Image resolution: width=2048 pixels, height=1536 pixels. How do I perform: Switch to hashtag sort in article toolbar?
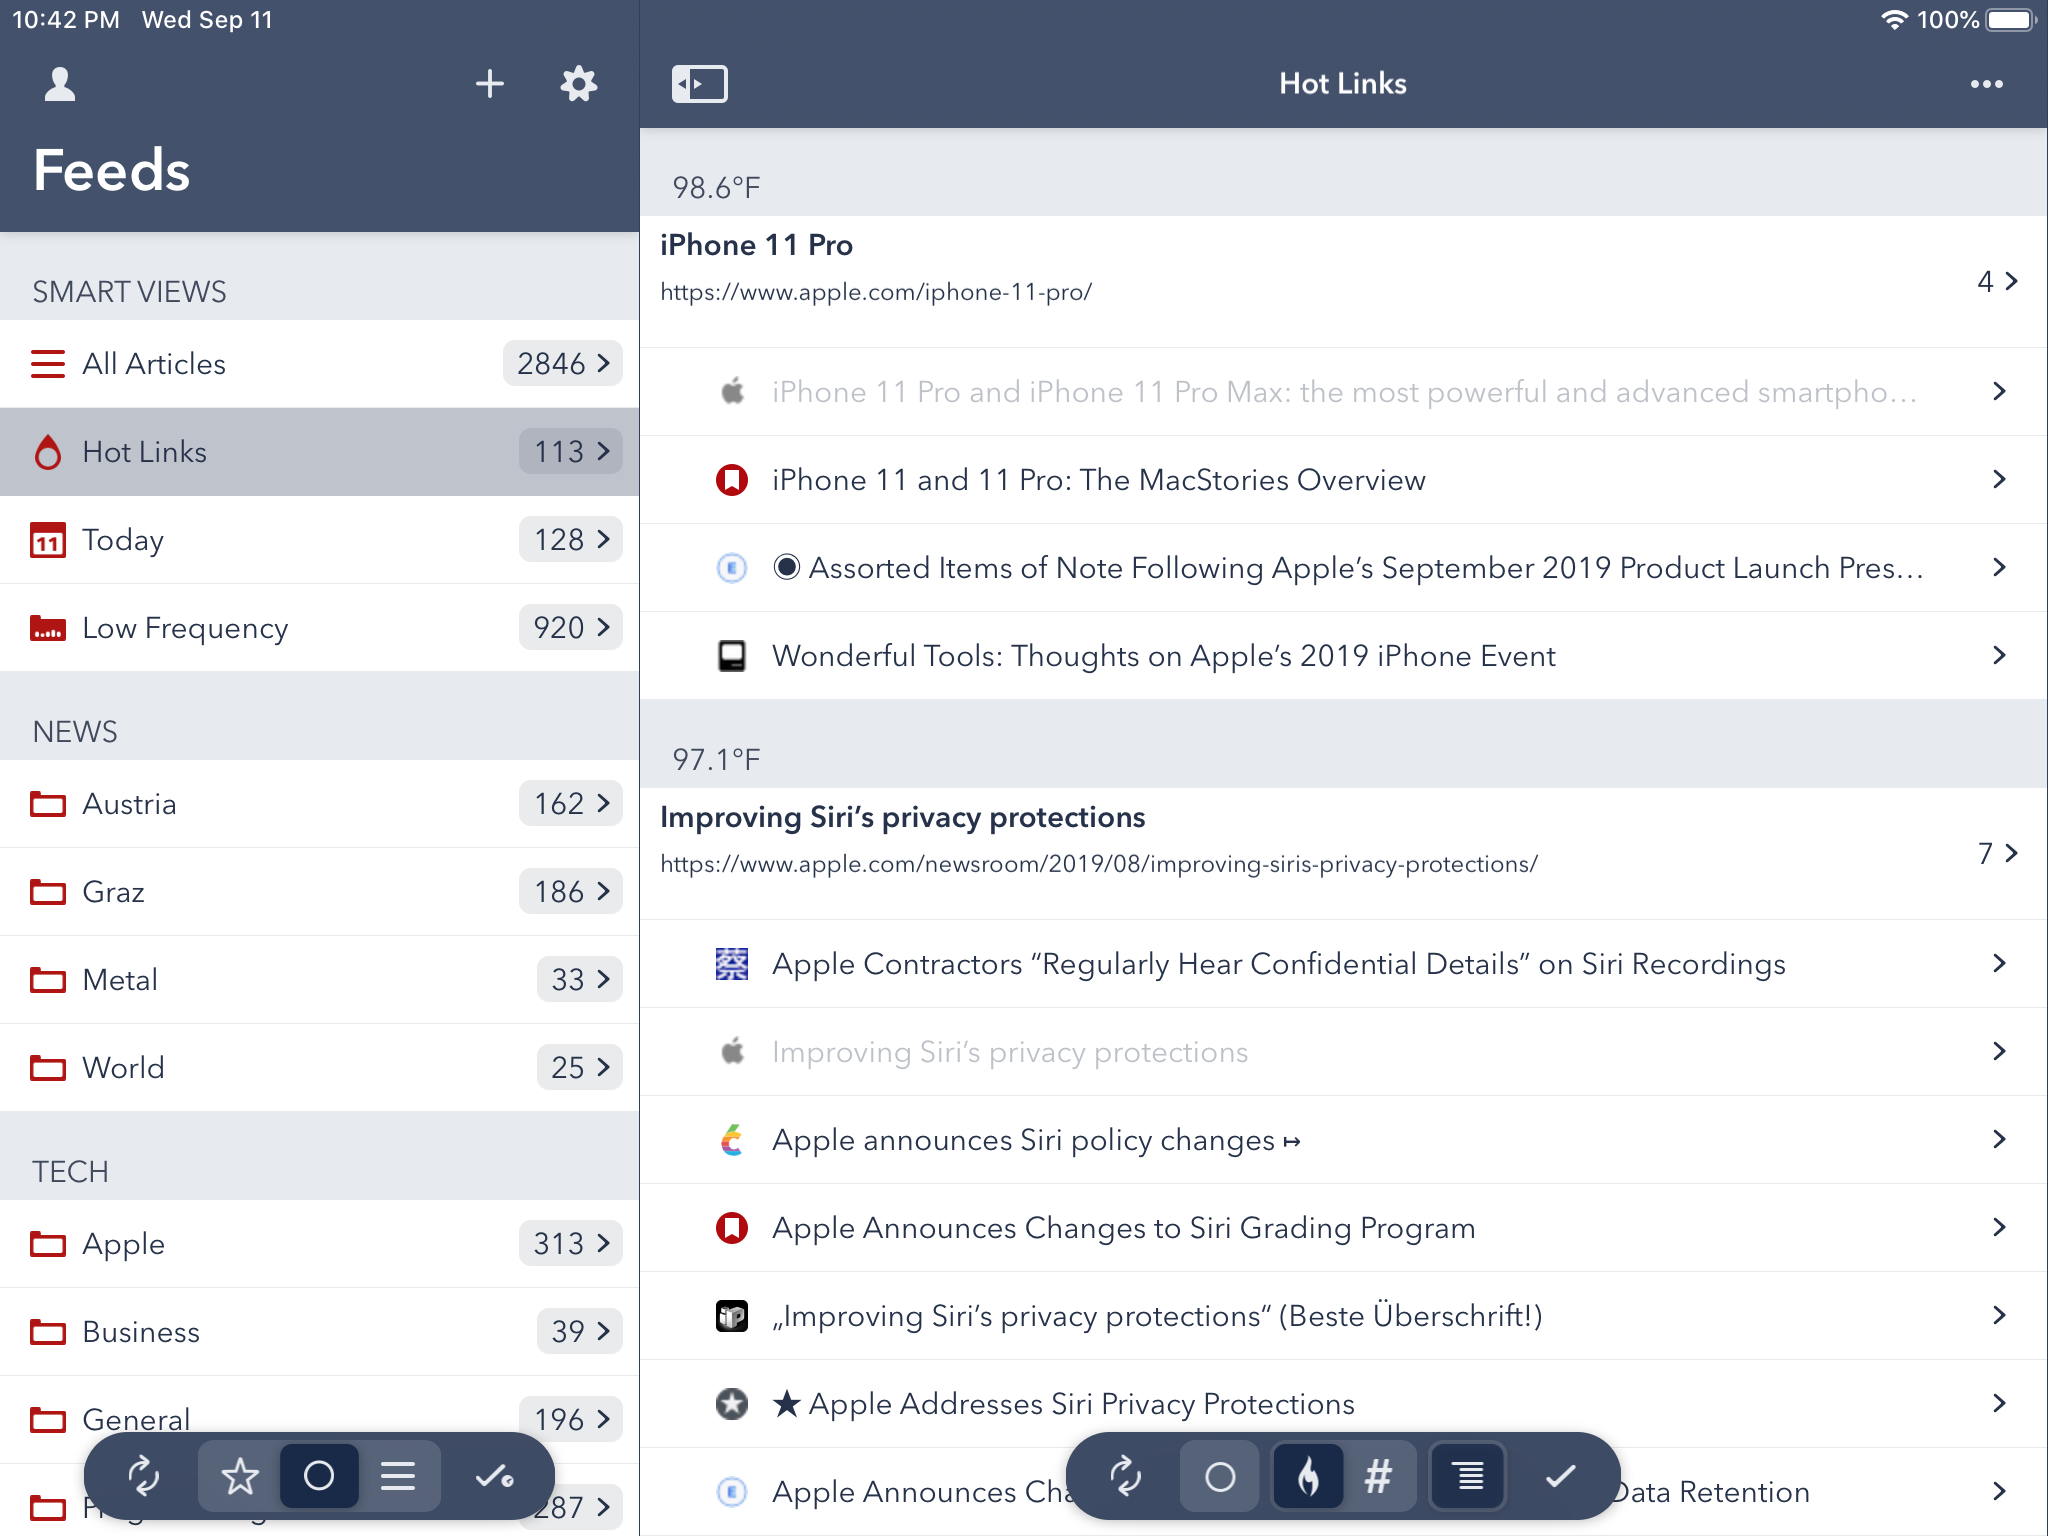tap(1378, 1476)
